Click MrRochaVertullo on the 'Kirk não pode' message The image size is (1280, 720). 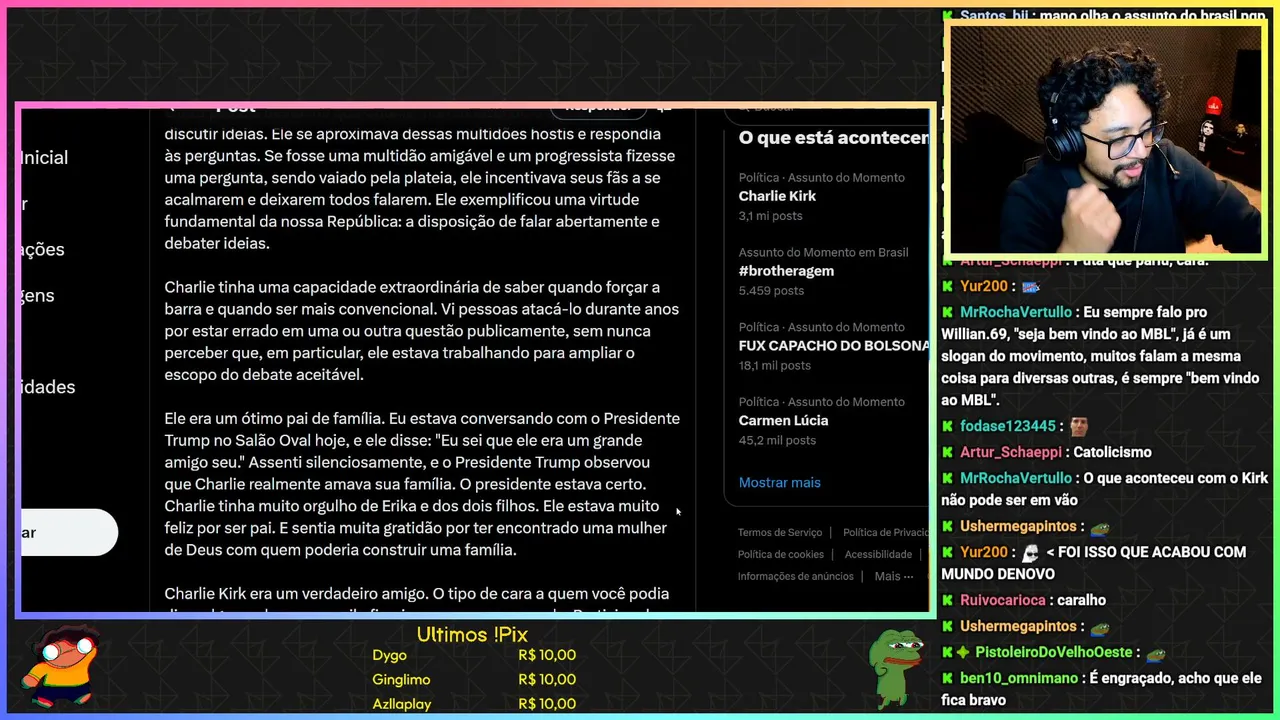1015,478
